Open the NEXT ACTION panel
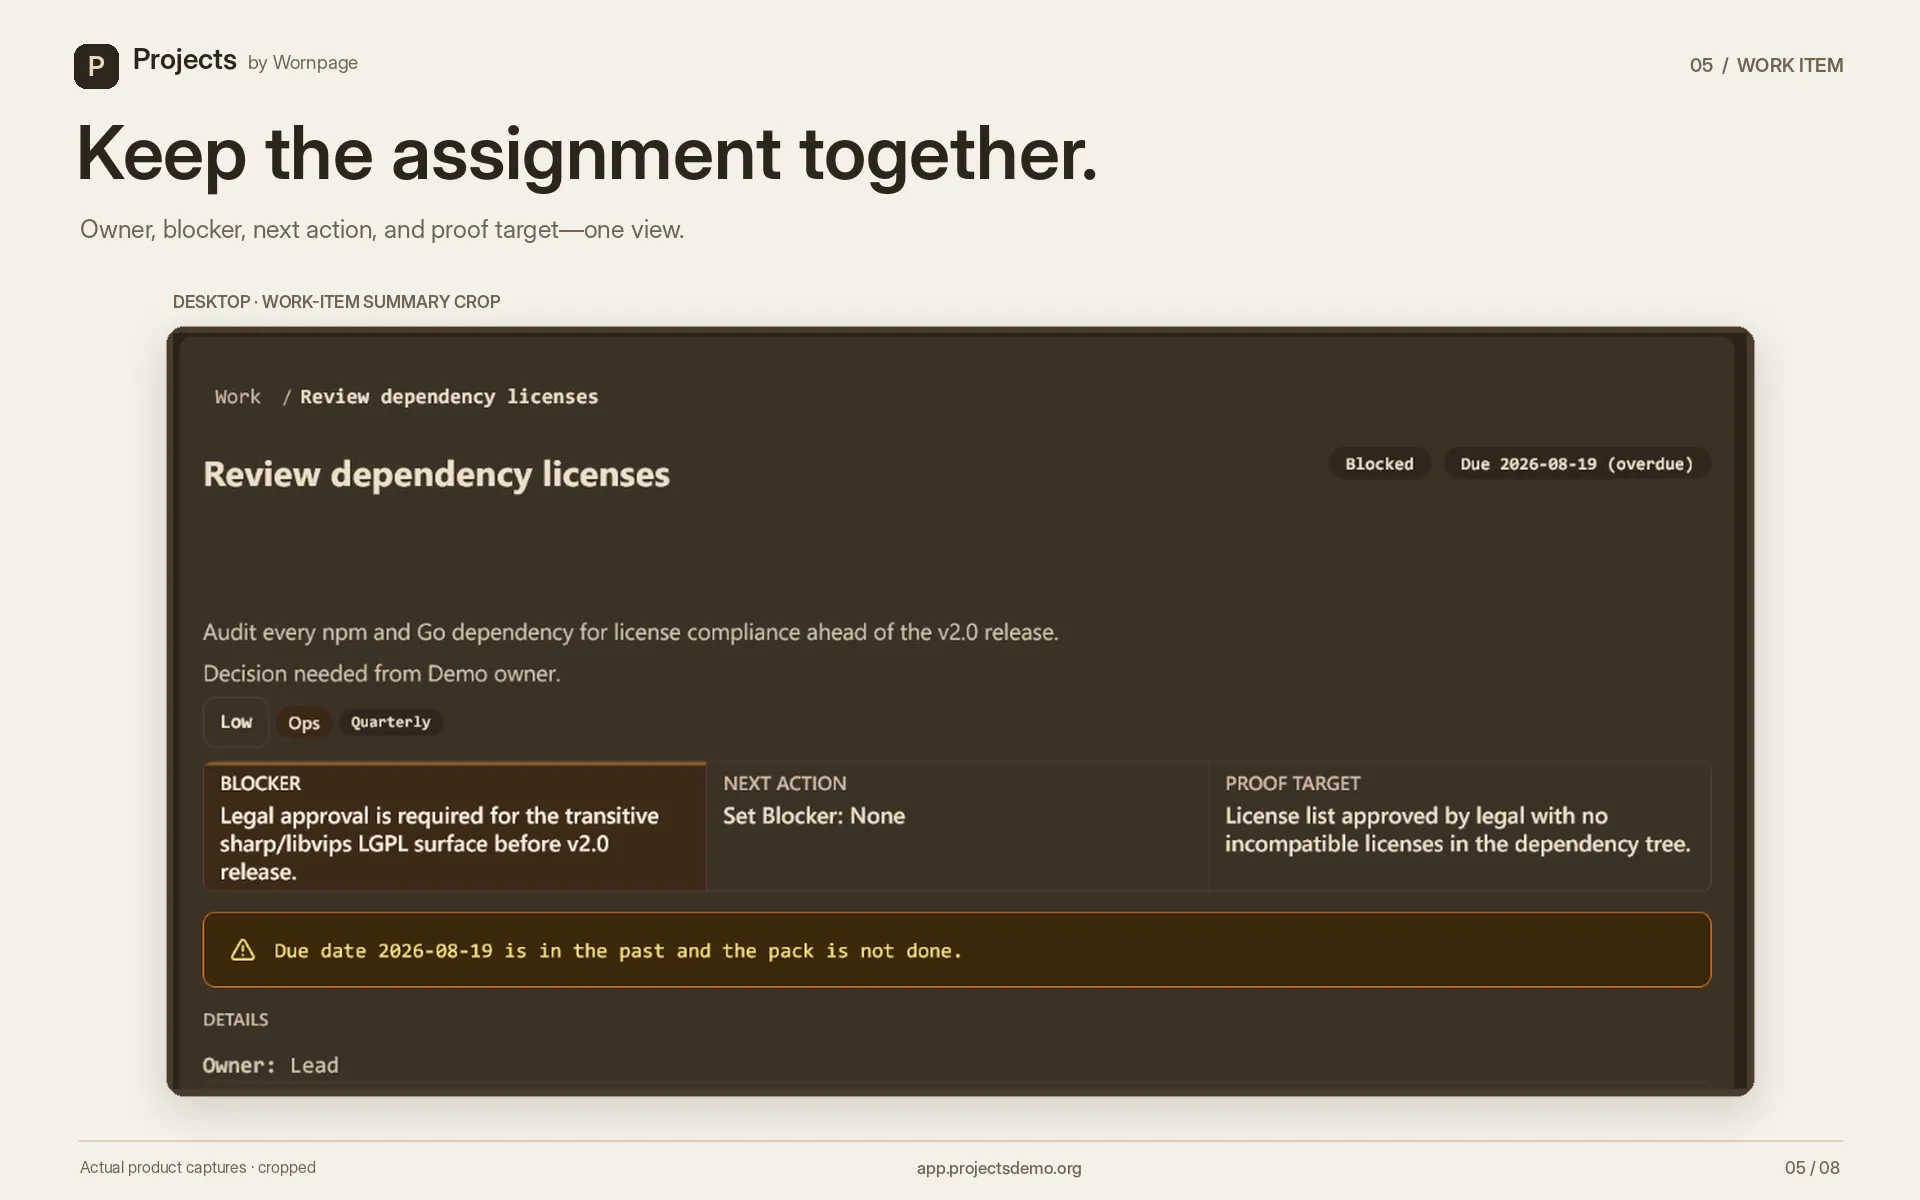The image size is (1920, 1200). [x=957, y=826]
